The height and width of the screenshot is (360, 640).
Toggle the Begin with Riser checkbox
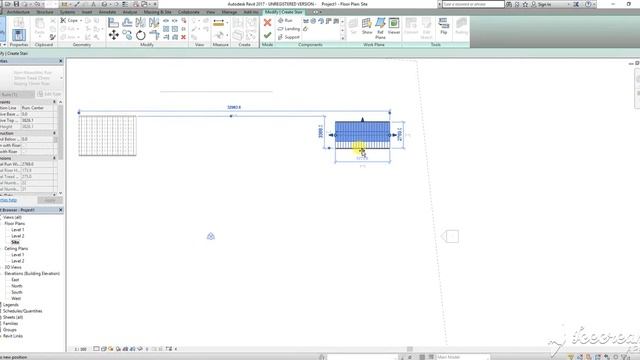coord(23,145)
